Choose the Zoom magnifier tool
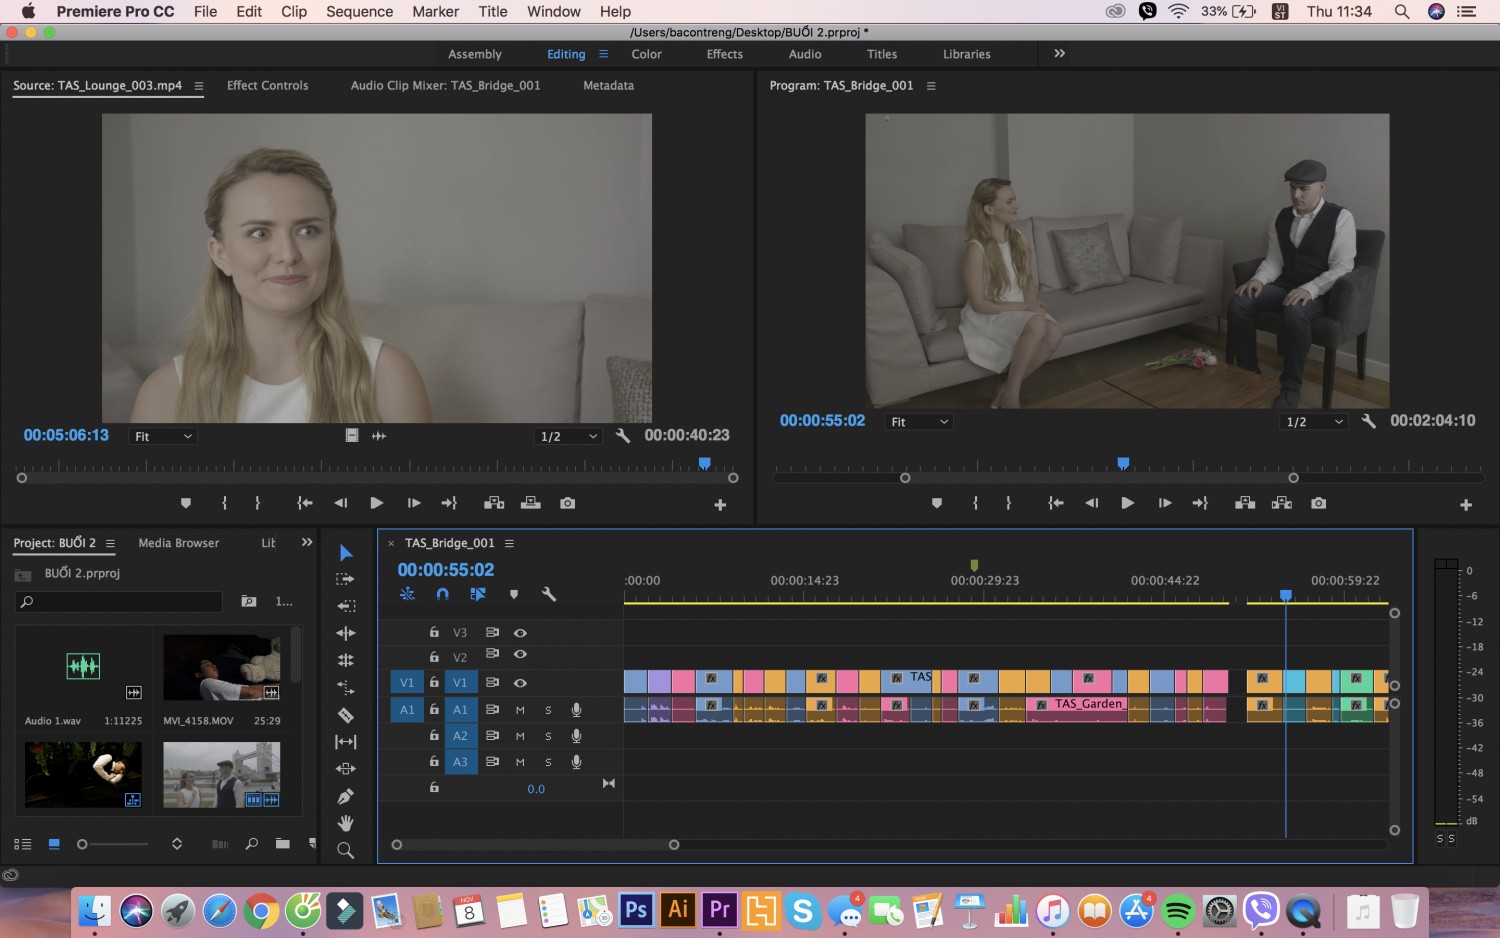This screenshot has width=1500, height=938. [346, 851]
